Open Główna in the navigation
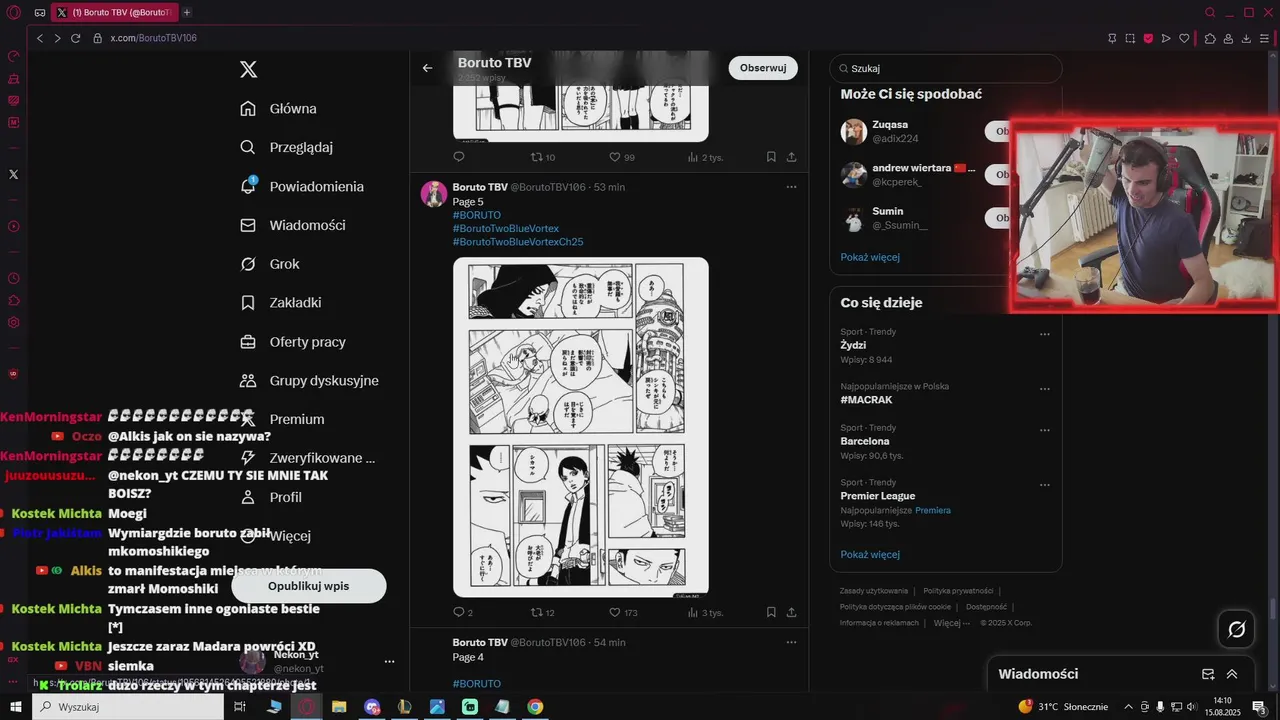This screenshot has height=720, width=1280. coord(279,108)
